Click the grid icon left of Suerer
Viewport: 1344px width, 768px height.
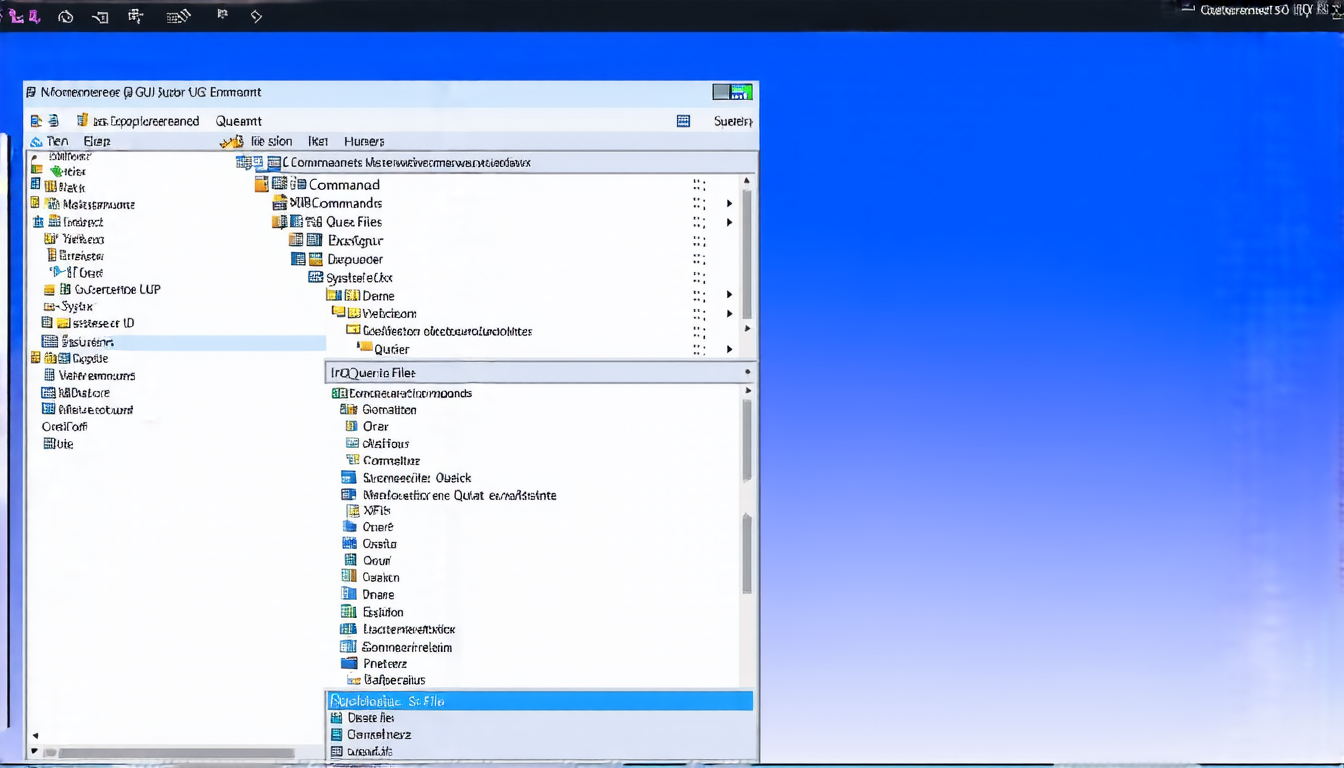(x=683, y=121)
